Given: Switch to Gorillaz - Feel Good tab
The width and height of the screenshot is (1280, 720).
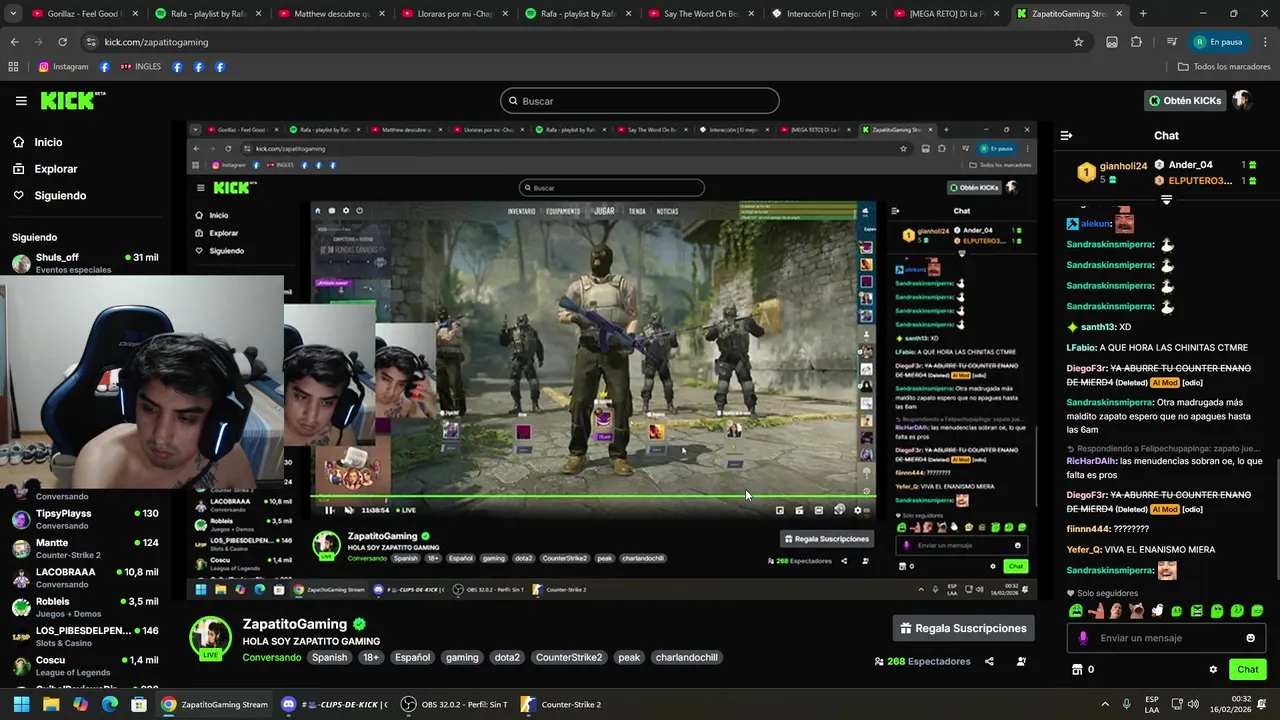Looking at the screenshot, I should pyautogui.click(x=83, y=14).
